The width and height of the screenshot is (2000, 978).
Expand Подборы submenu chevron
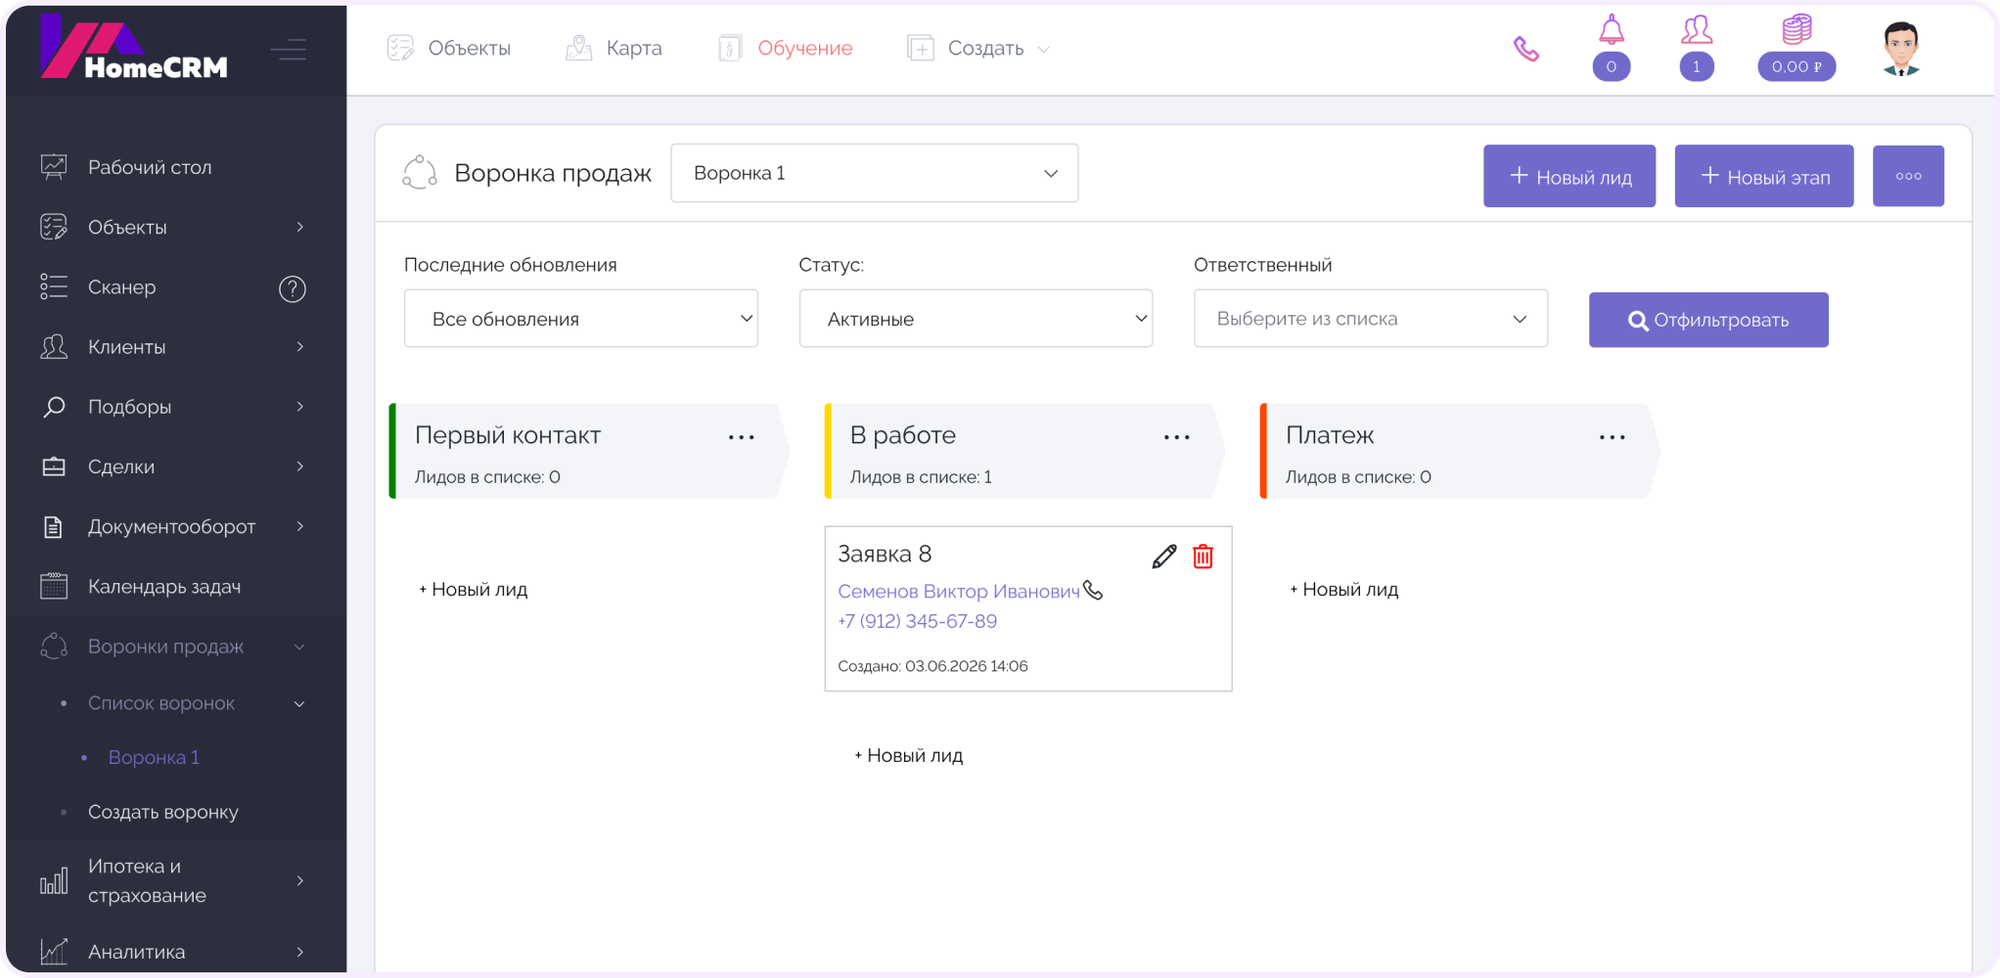point(300,407)
